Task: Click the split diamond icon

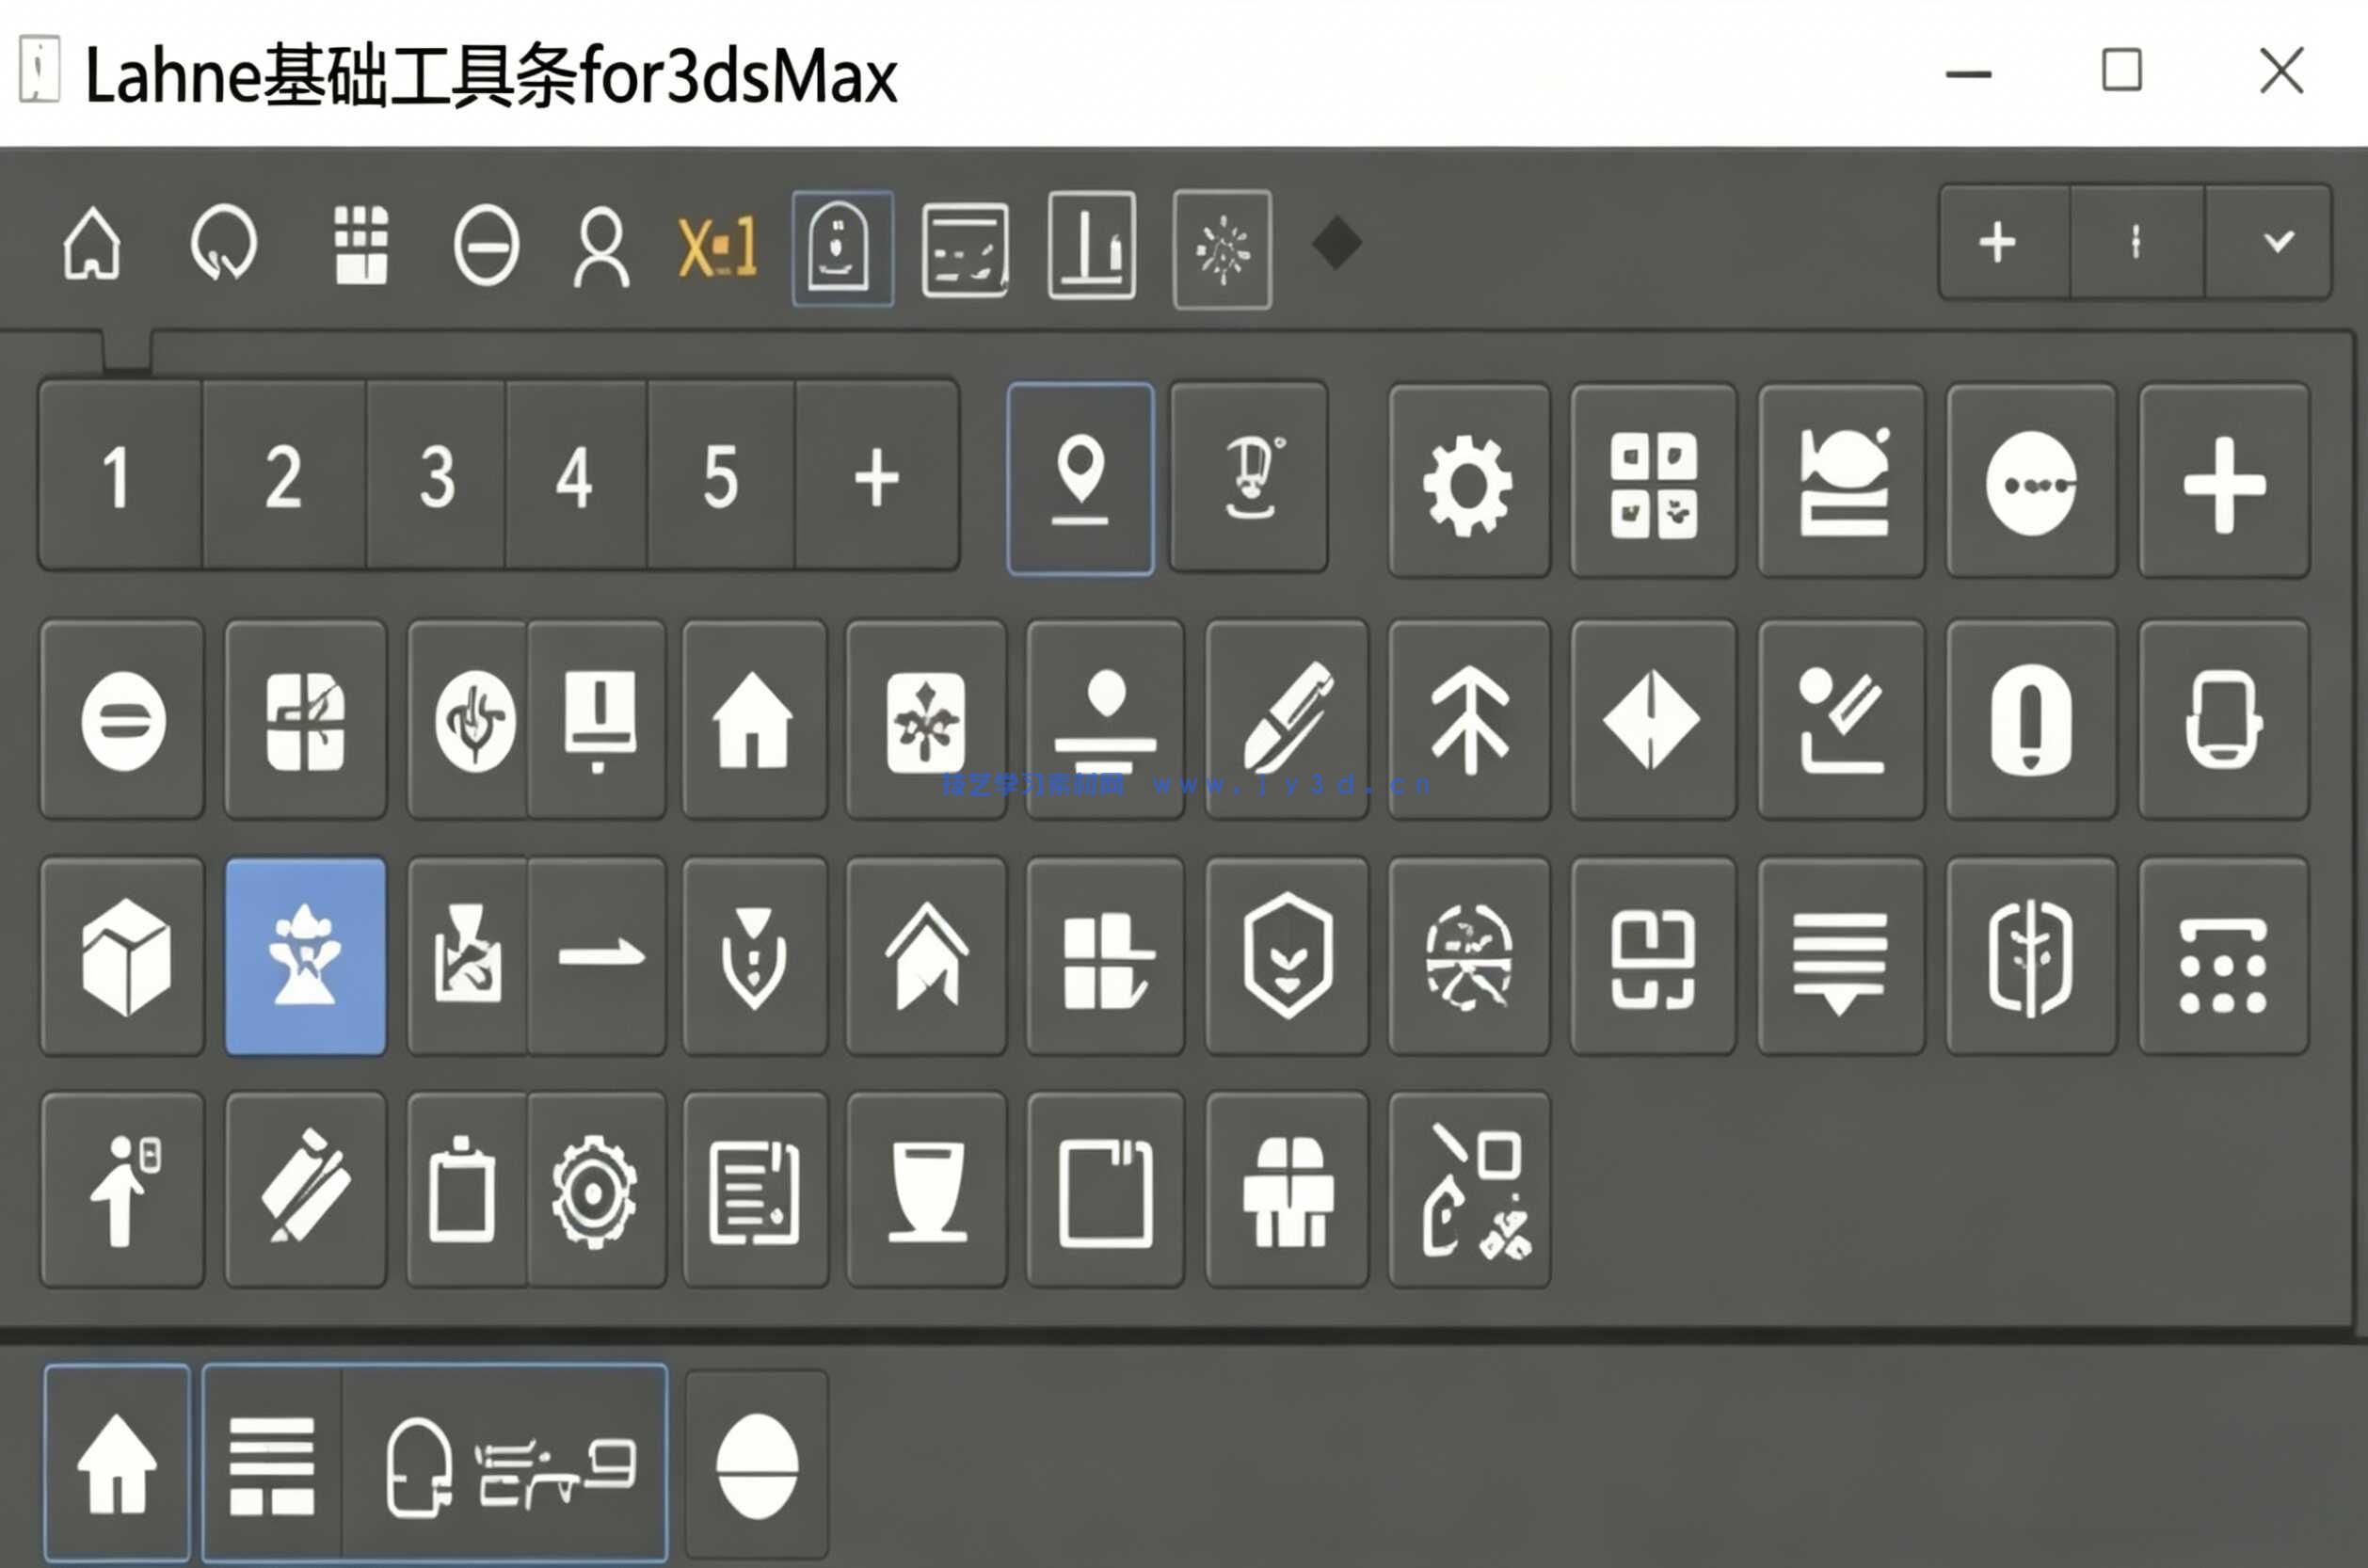Action: 1653,720
